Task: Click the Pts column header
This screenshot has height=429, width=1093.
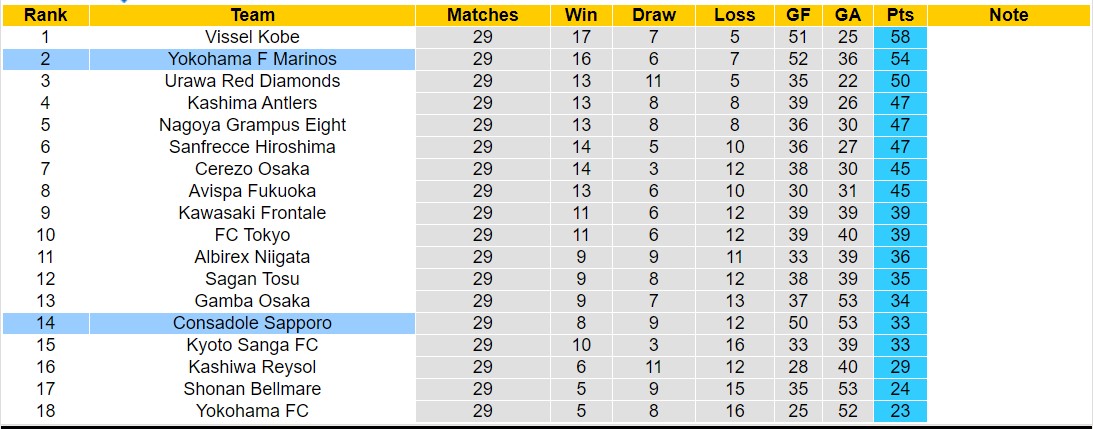Action: (x=900, y=15)
